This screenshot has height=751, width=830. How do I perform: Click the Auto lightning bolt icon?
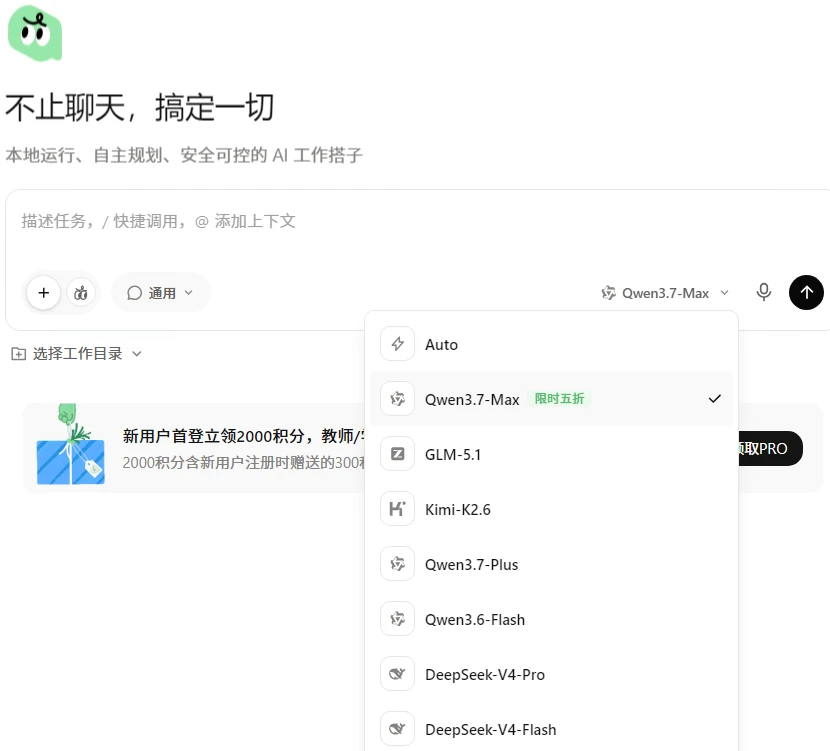398,344
